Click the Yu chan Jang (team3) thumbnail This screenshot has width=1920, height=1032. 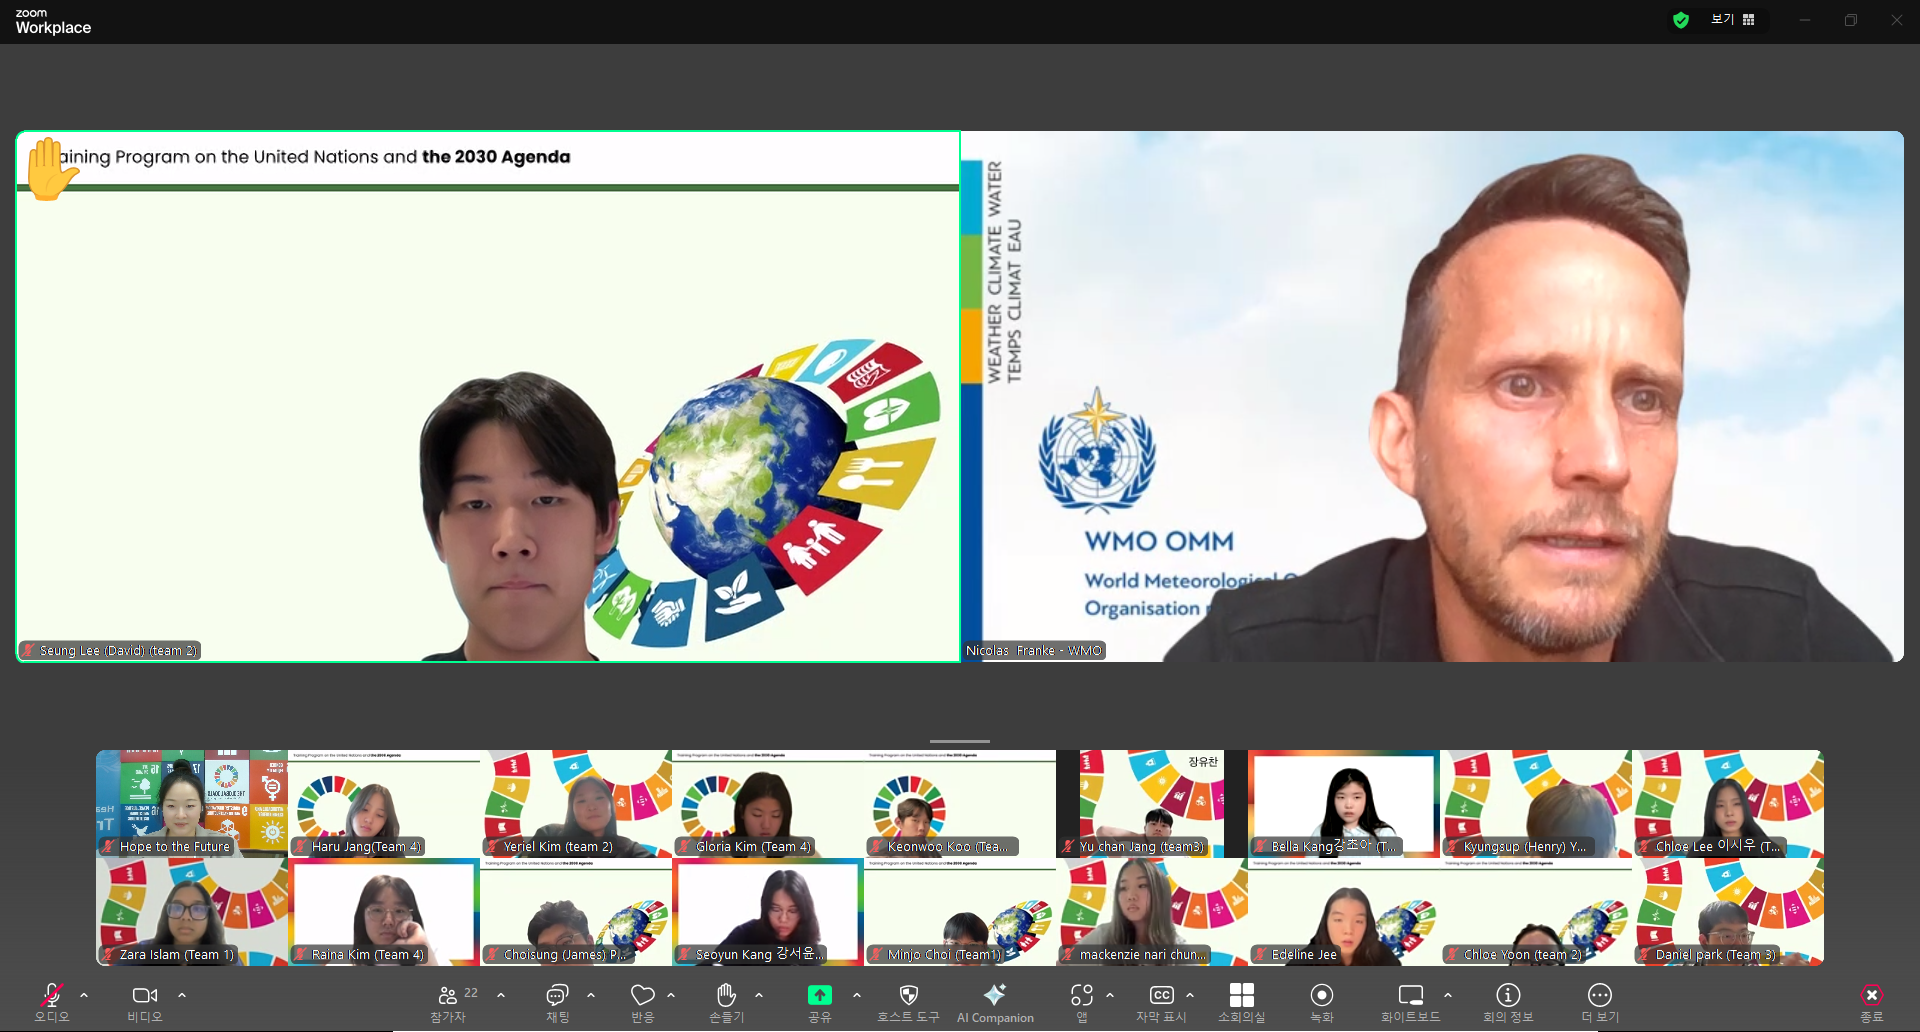[1152, 804]
